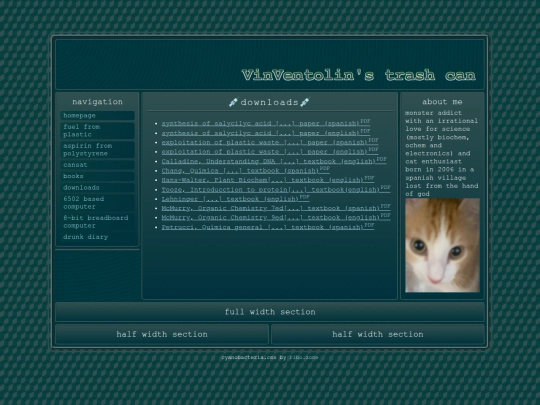Go to the homepage navigation link
Screen dimensions: 540x405
point(97,116)
